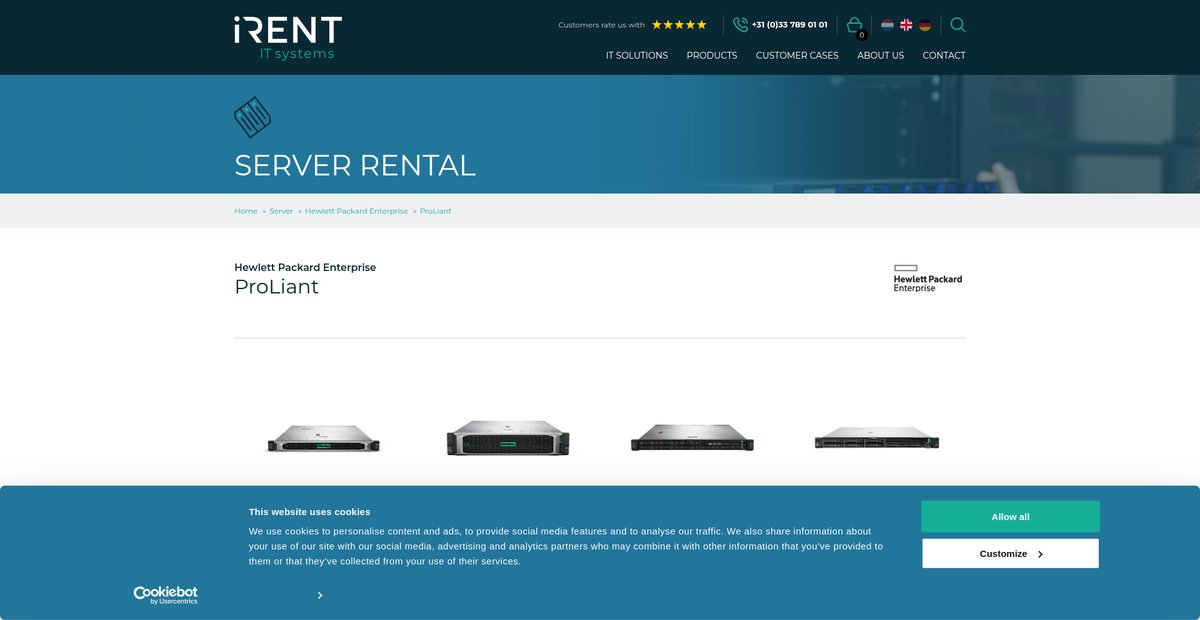This screenshot has width=1200, height=620.
Task: Open the PRODUCTS menu
Action: 712,56
